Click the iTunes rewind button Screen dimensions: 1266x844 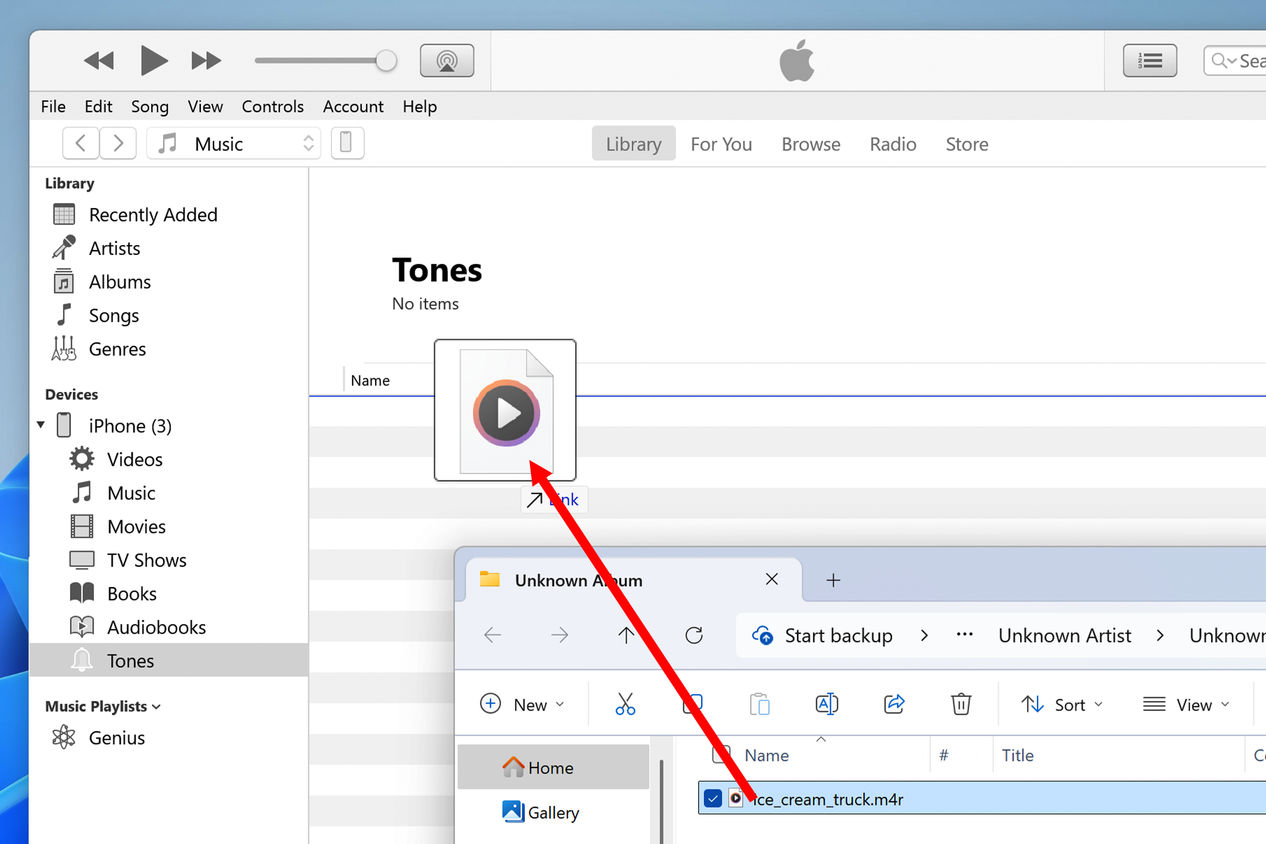point(99,61)
